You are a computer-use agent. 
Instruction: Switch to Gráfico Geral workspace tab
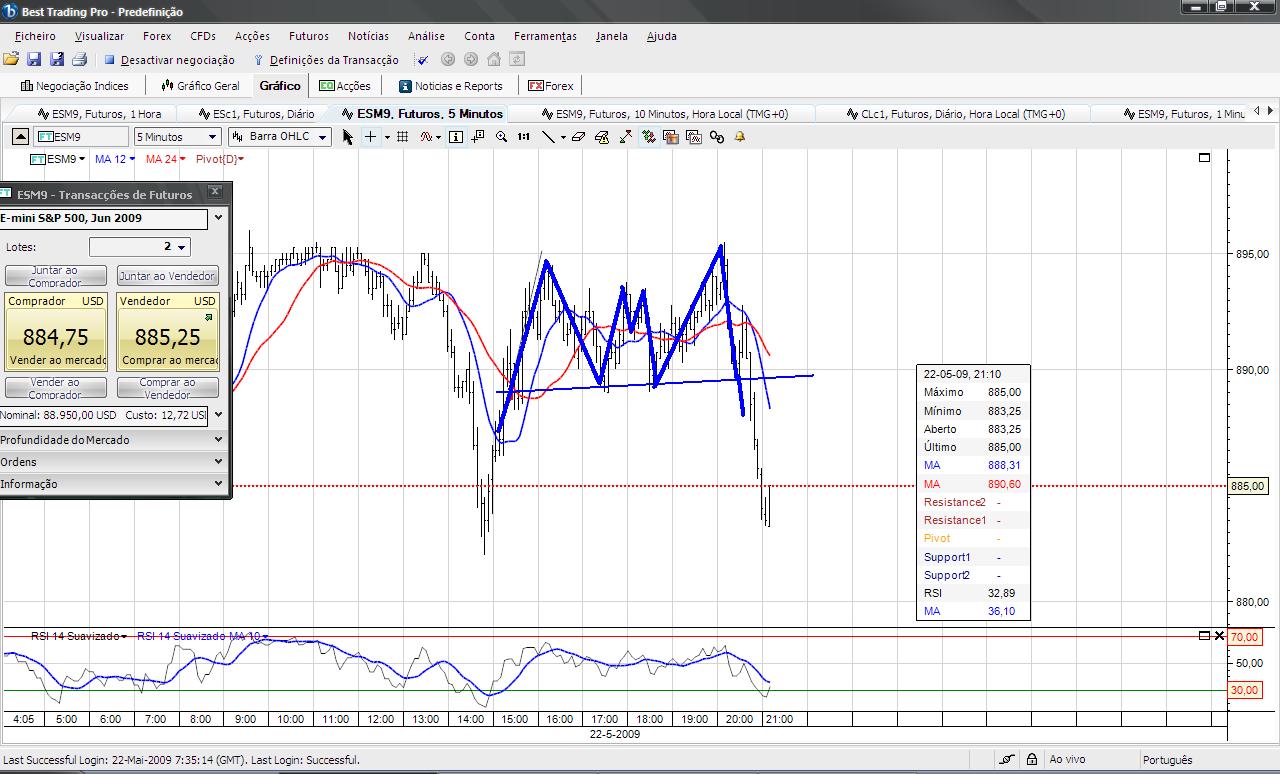(x=201, y=86)
